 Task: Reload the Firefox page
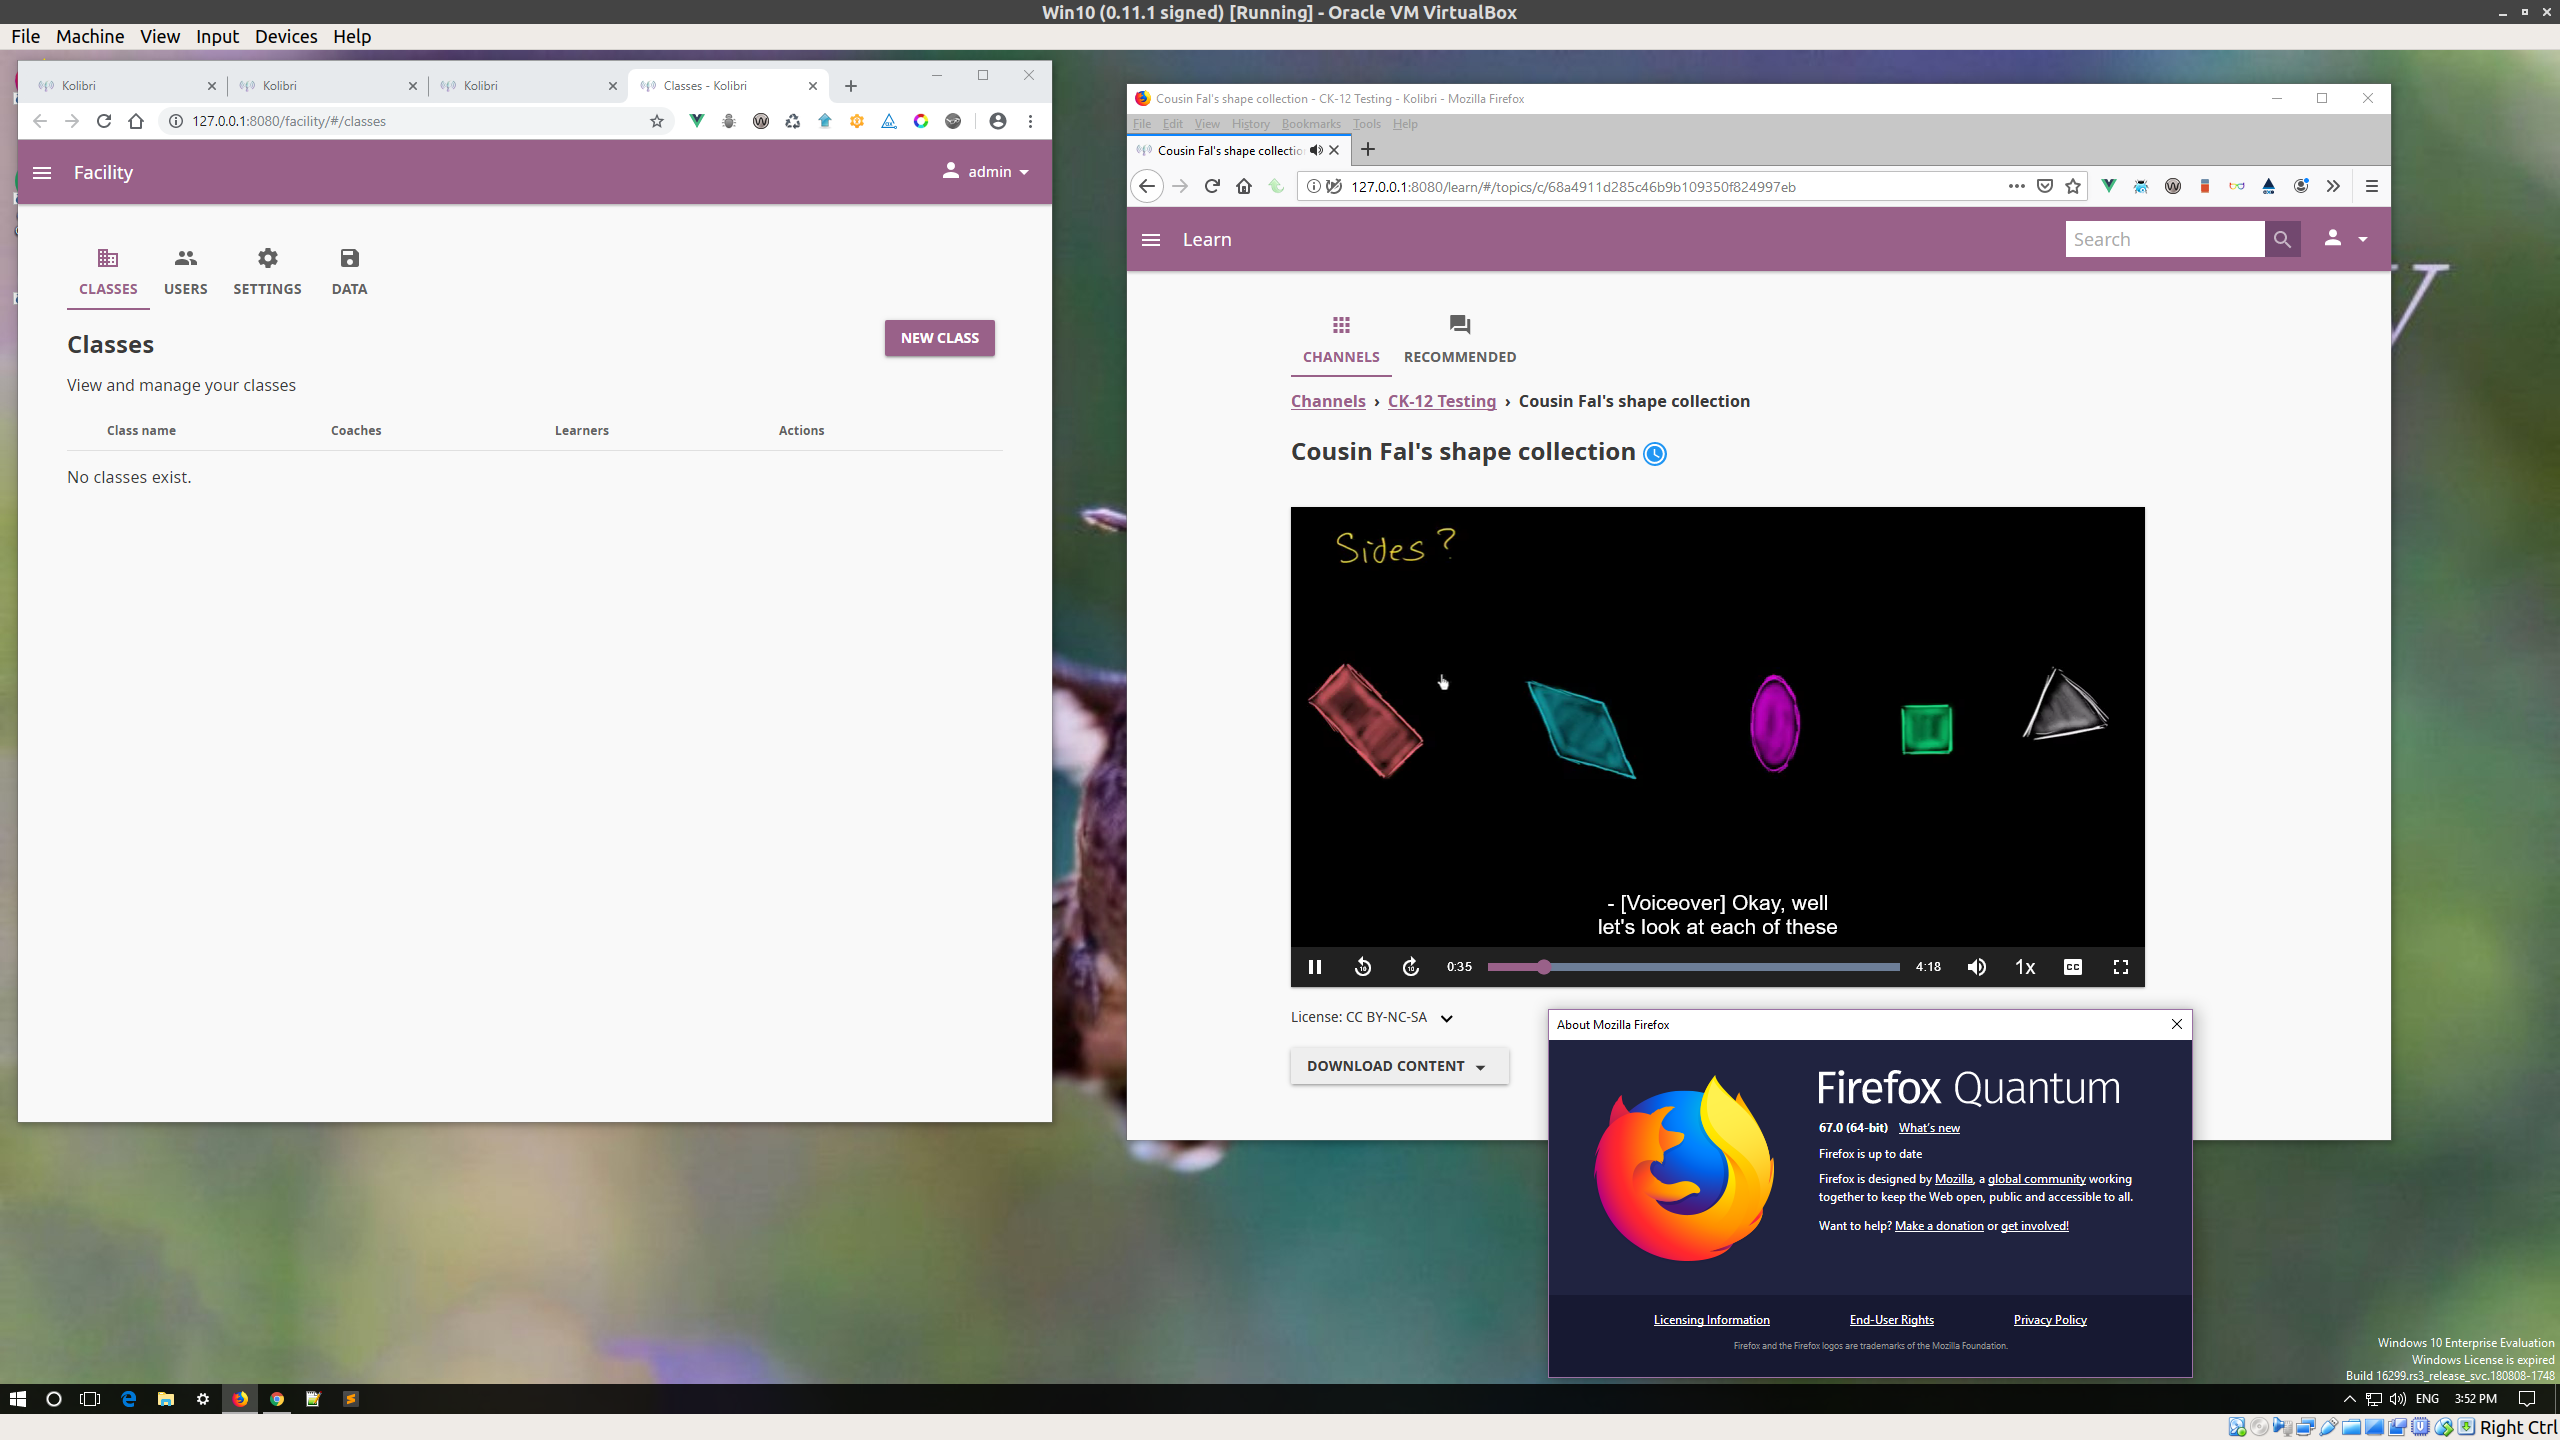(1212, 186)
